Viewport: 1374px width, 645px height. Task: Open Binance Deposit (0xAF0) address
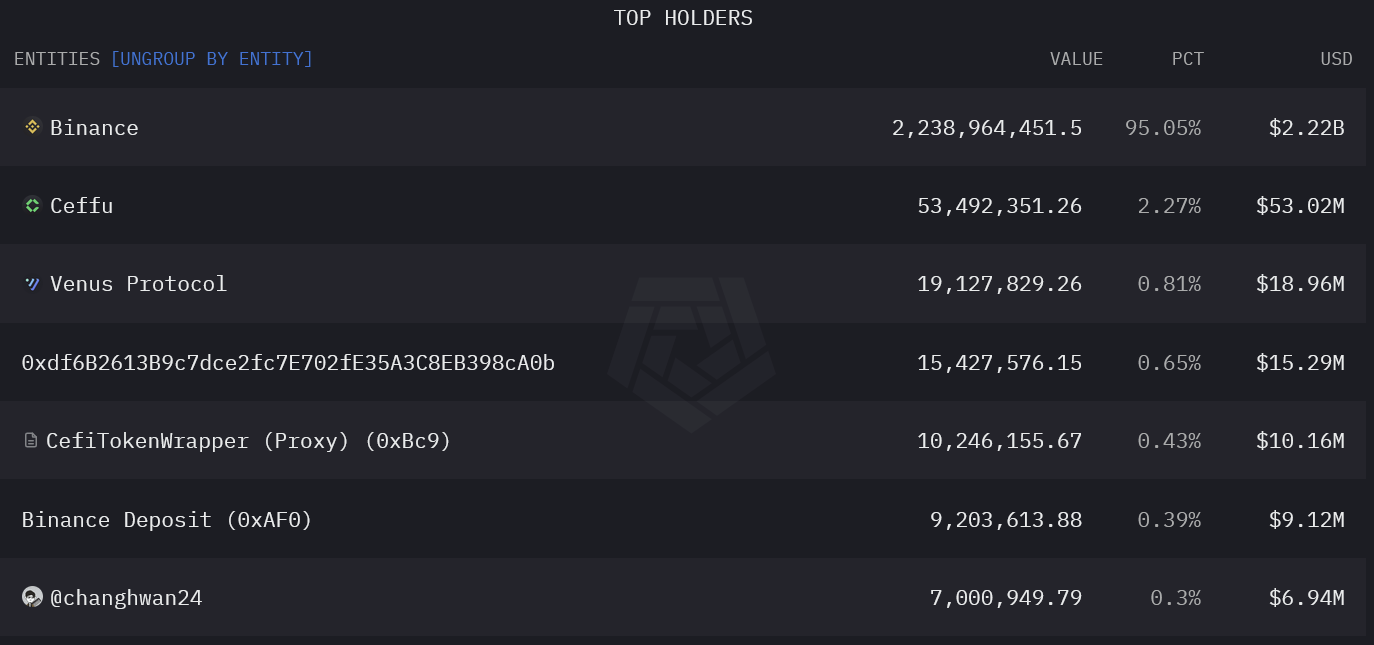click(167, 520)
